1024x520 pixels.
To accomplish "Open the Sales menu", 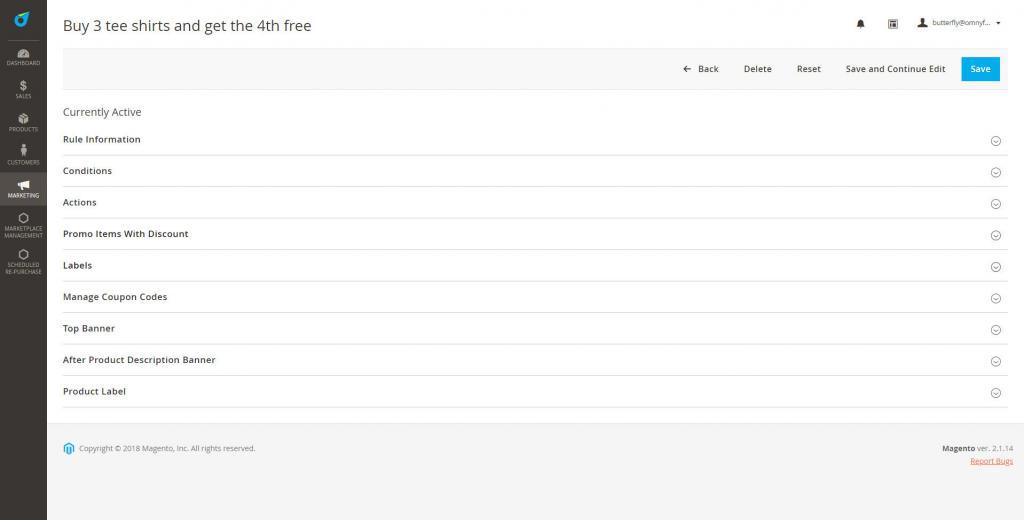I will [x=23, y=89].
